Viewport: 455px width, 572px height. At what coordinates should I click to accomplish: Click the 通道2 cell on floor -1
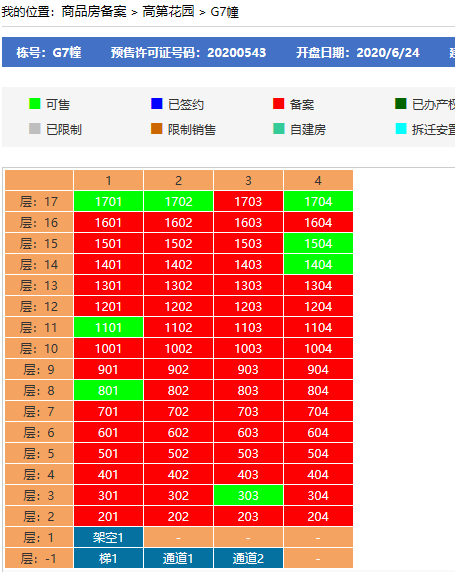click(x=248, y=559)
